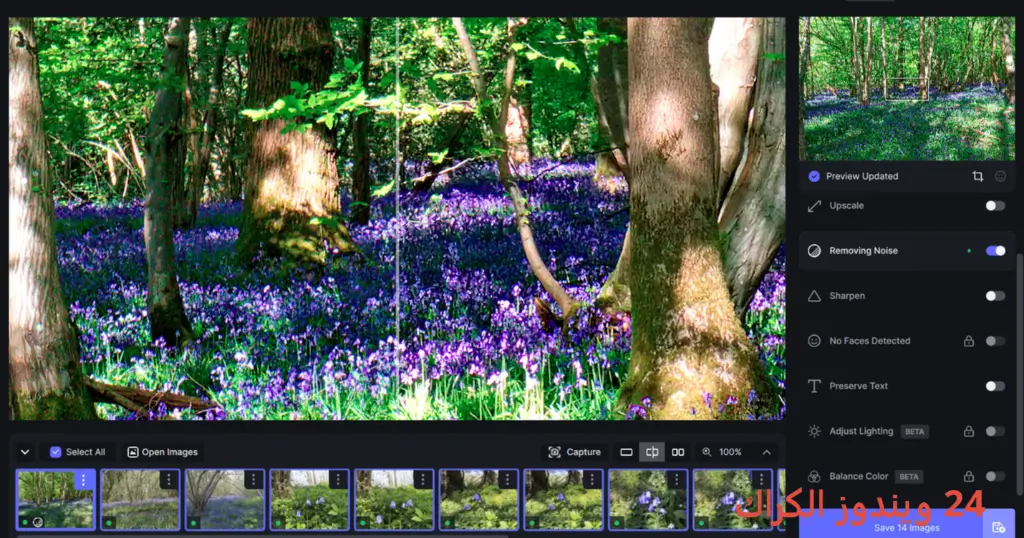Click the picture icon on Open Images
Screen dimensions: 1024x538
pyautogui.click(x=133, y=452)
